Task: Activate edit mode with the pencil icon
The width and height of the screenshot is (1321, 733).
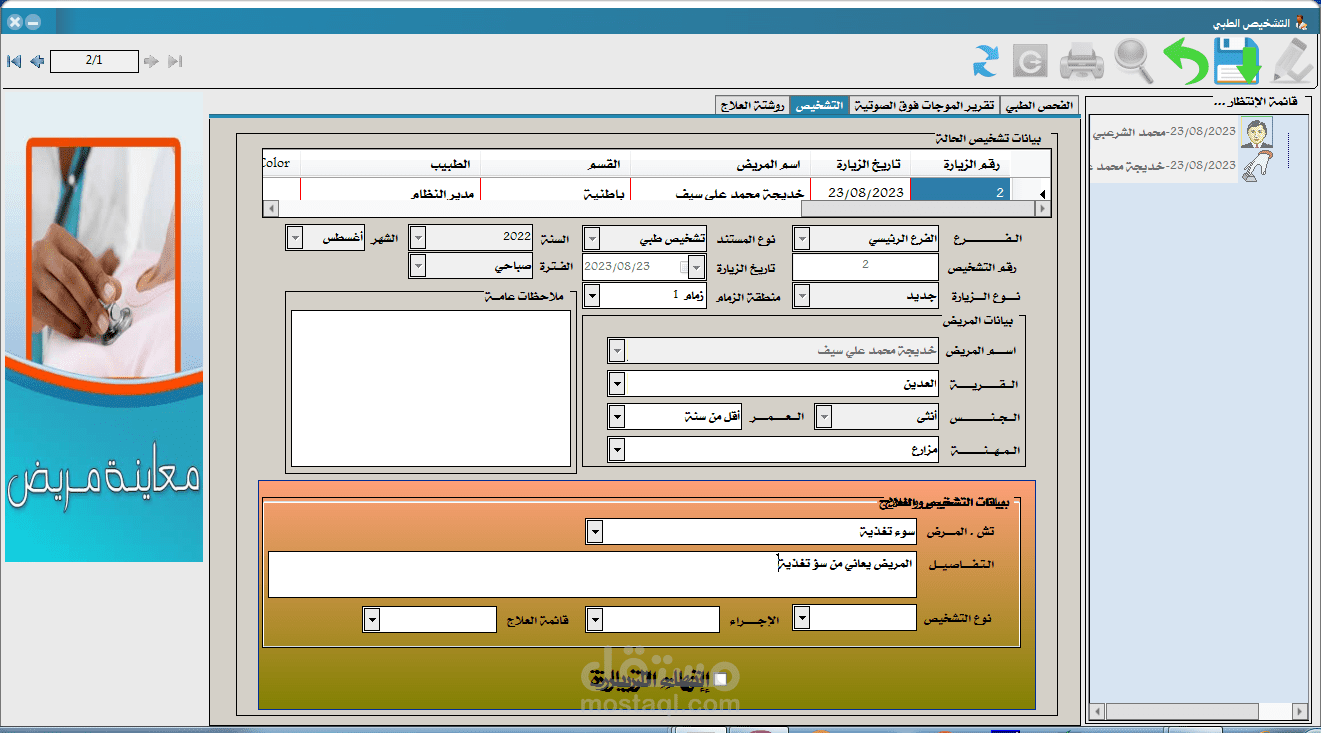Action: point(1290,60)
